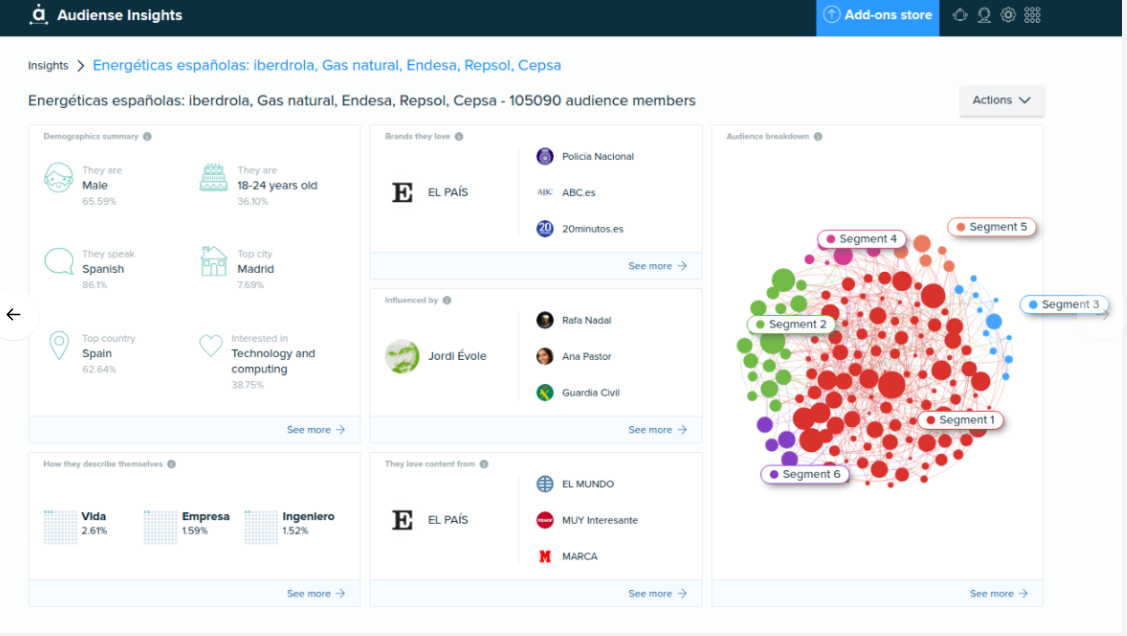Screen dimensions: 1127x636
Task: Click the Policía Nacional name
Action: [598, 157]
